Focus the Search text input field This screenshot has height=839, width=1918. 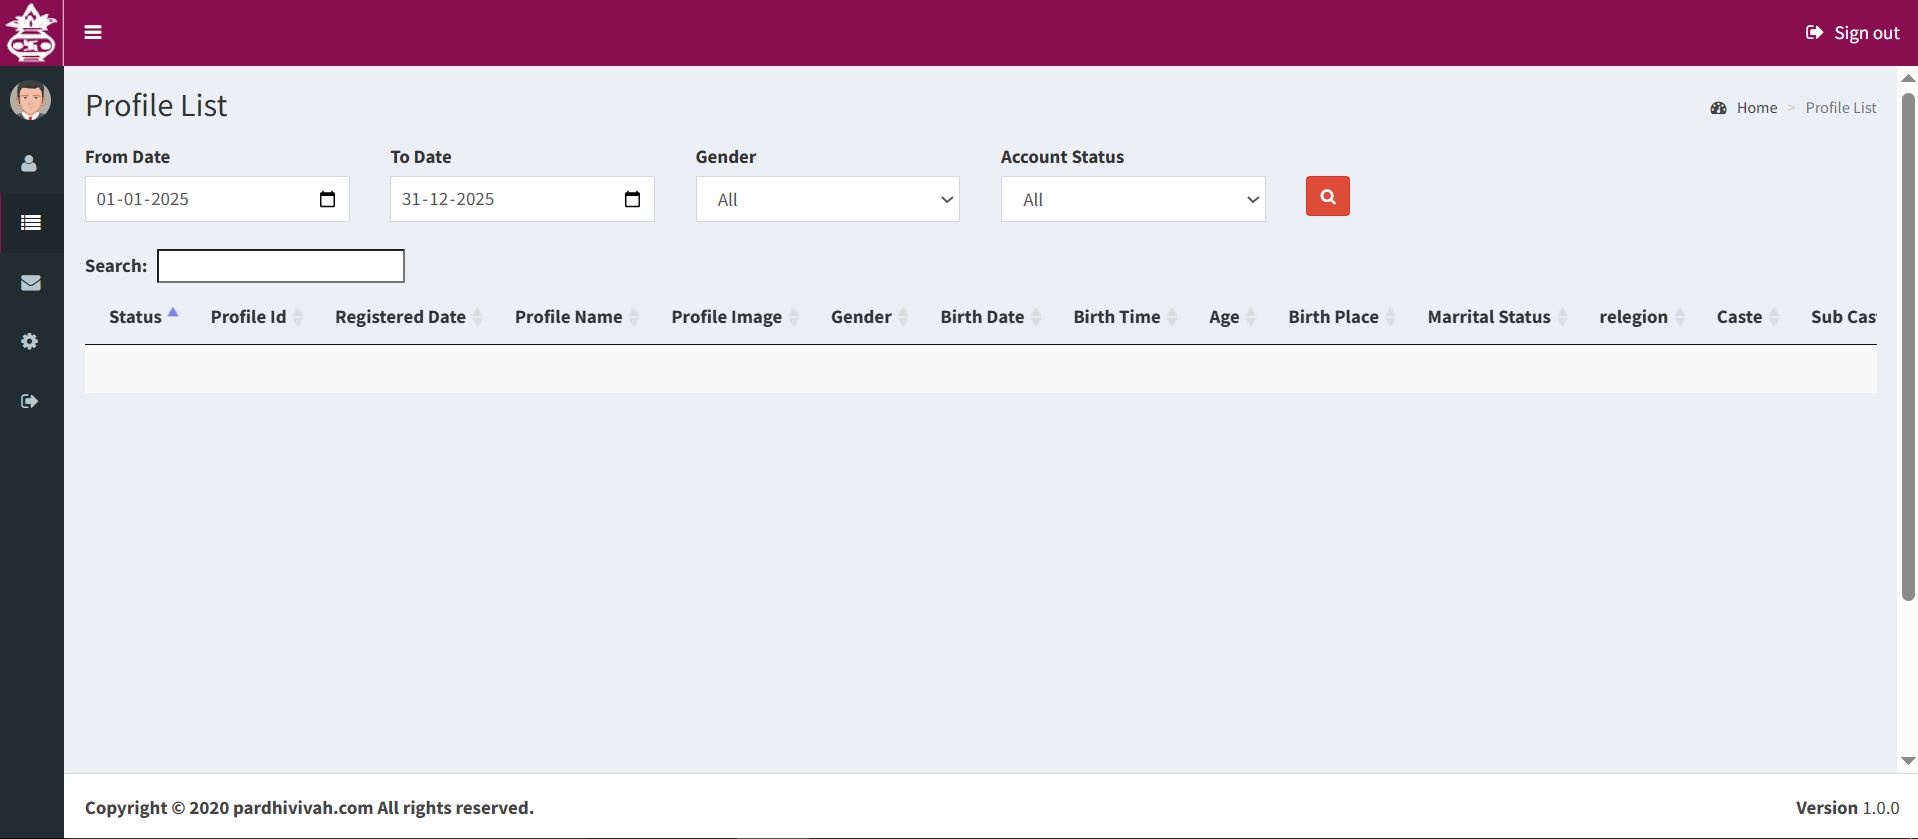pos(281,266)
